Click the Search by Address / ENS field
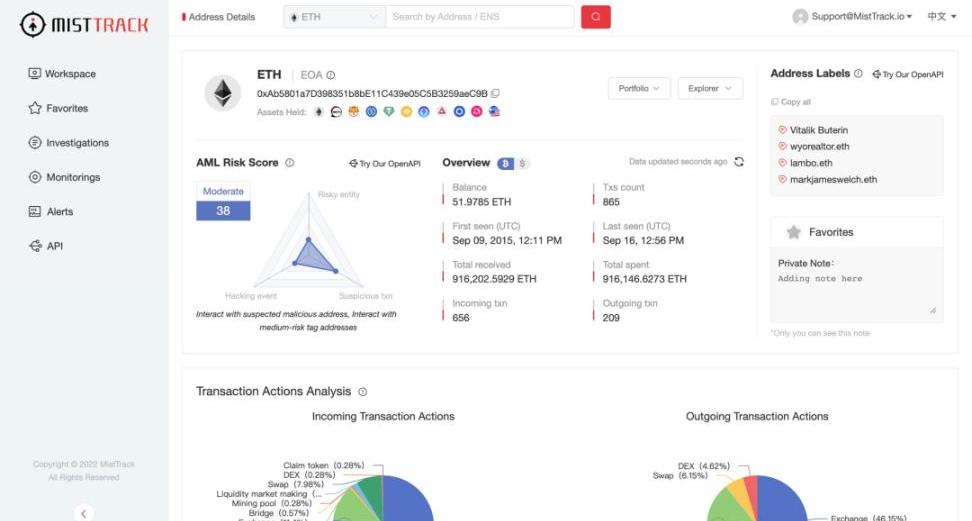972x521 pixels. click(x=479, y=17)
